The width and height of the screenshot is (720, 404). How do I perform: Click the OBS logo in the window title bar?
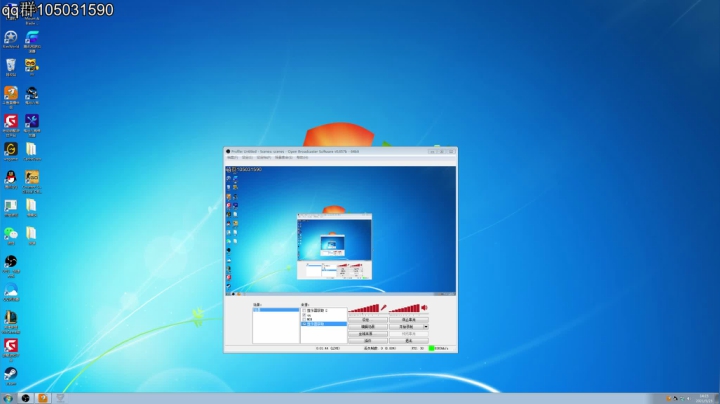click(x=228, y=151)
